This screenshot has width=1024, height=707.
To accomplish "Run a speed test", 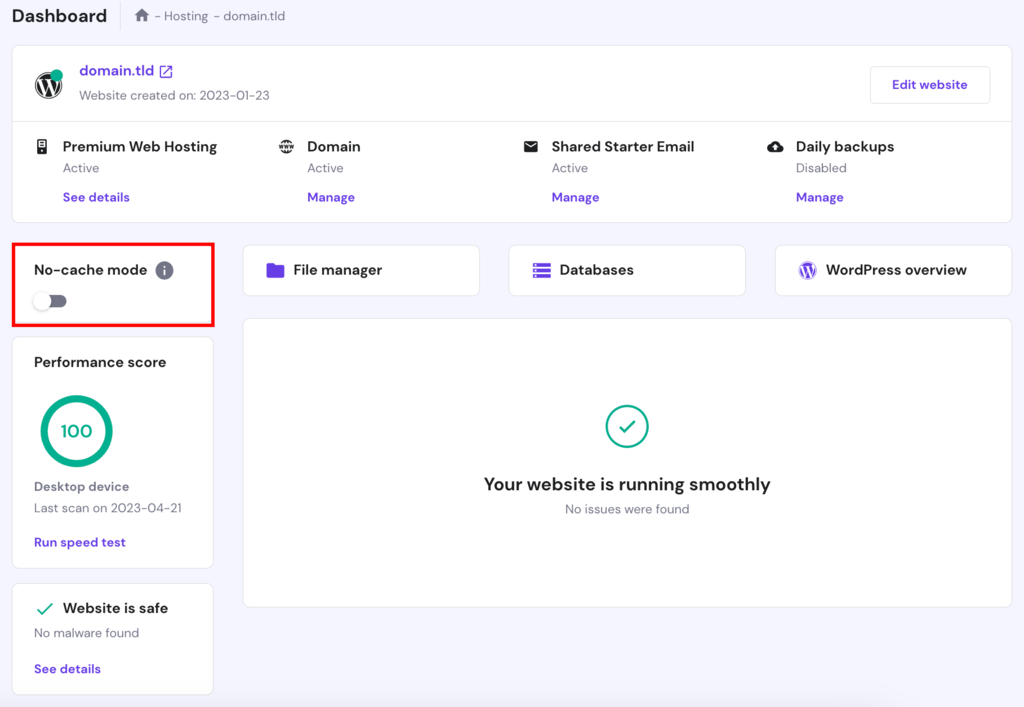I will click(79, 542).
